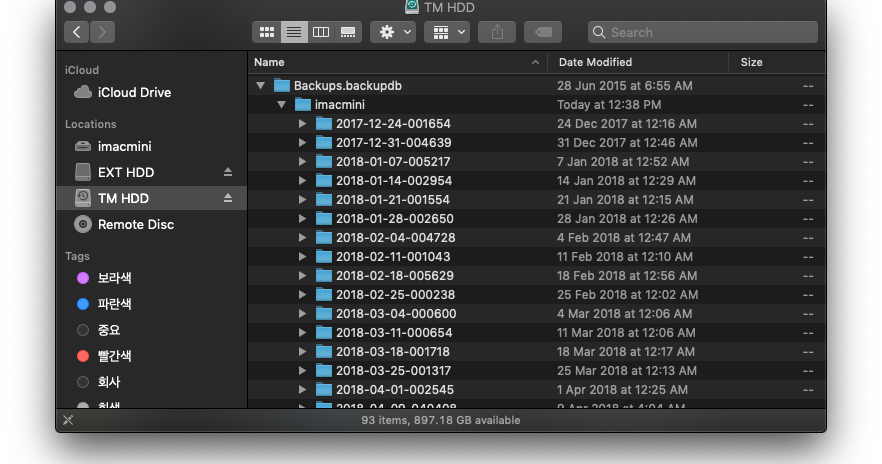The image size is (882, 464).
Task: Collapse the Backups.backupdb folder
Action: click(260, 86)
